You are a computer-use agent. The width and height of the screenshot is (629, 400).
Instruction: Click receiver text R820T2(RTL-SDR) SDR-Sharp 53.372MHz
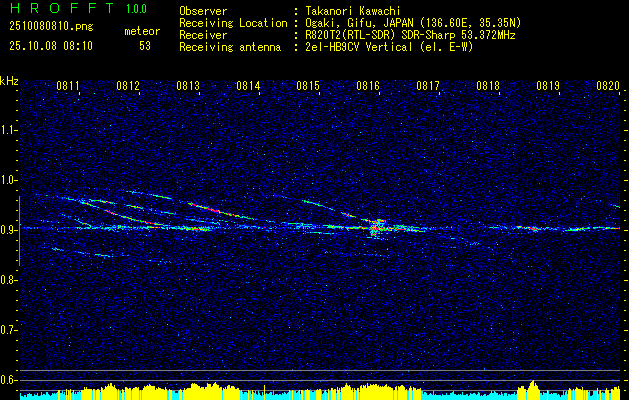(x=410, y=35)
